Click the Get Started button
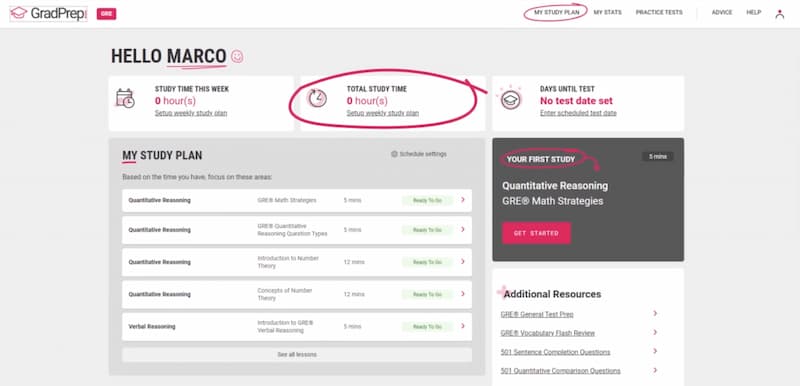The height and width of the screenshot is (386, 800). coord(536,233)
